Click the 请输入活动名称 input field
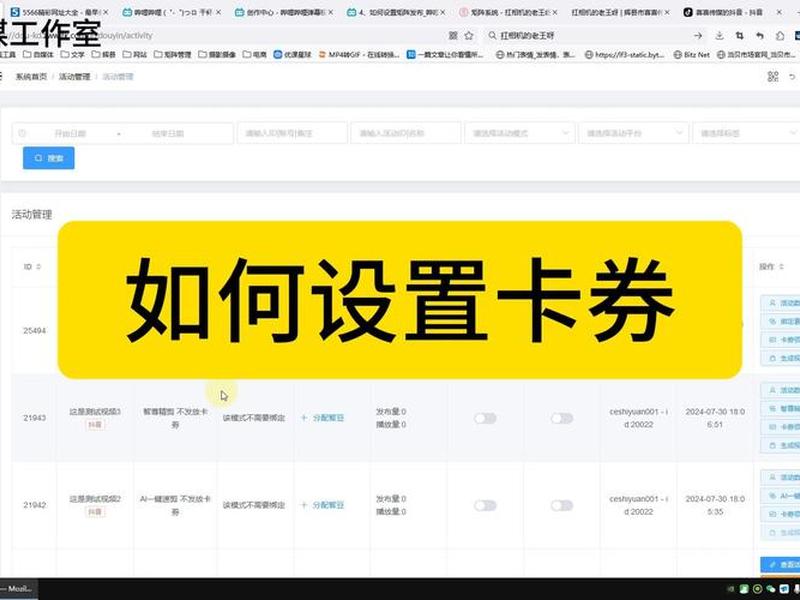The image size is (800, 600). coord(406,133)
